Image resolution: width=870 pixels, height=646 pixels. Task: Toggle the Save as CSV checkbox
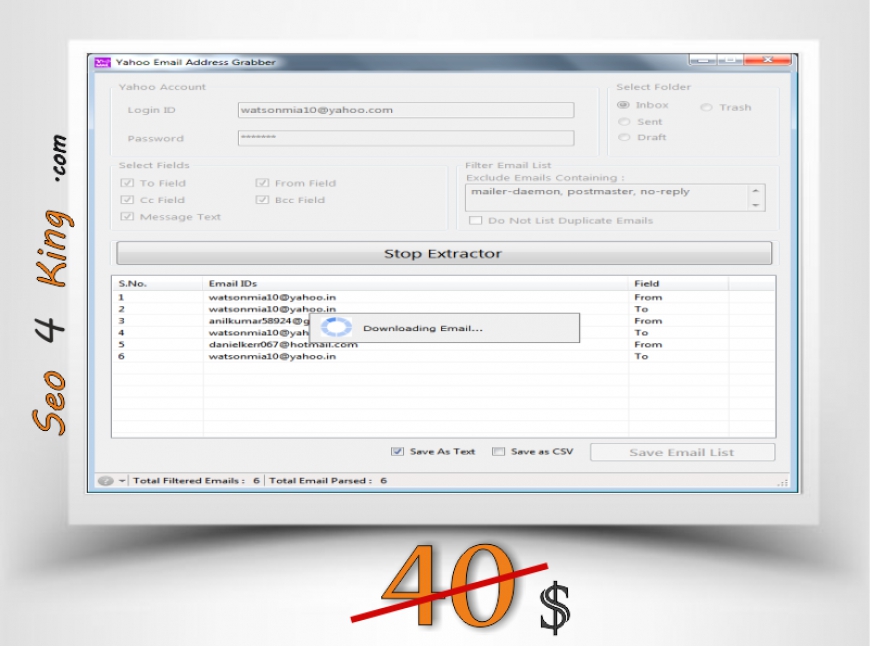498,451
